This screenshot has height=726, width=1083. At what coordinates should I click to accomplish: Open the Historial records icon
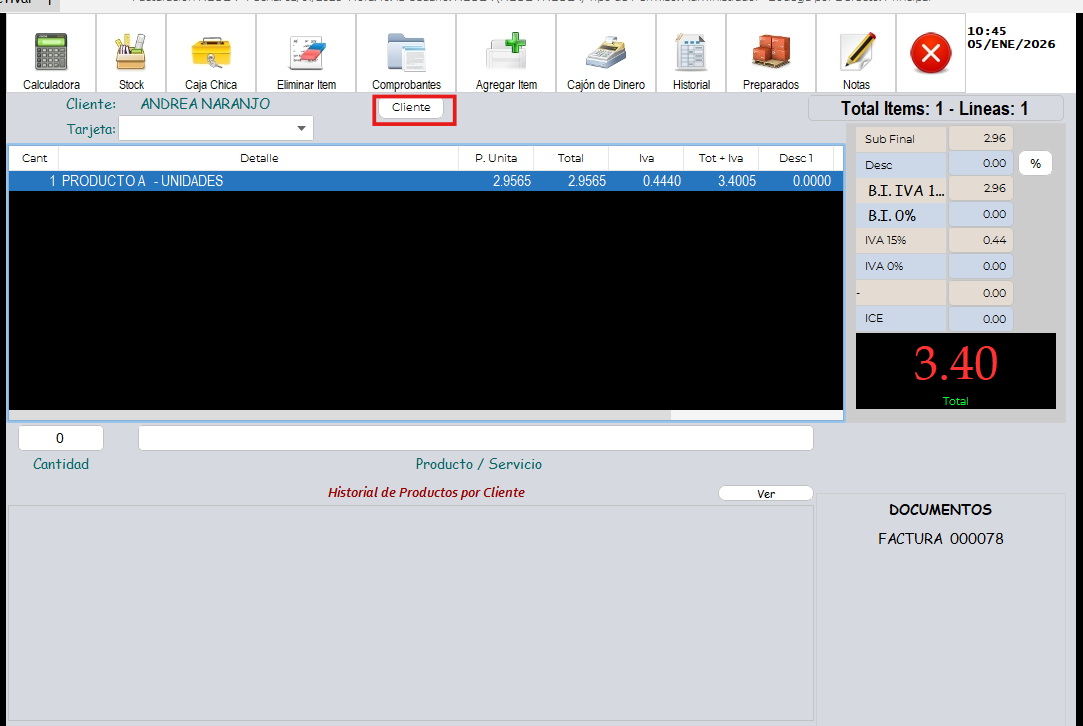coord(691,55)
